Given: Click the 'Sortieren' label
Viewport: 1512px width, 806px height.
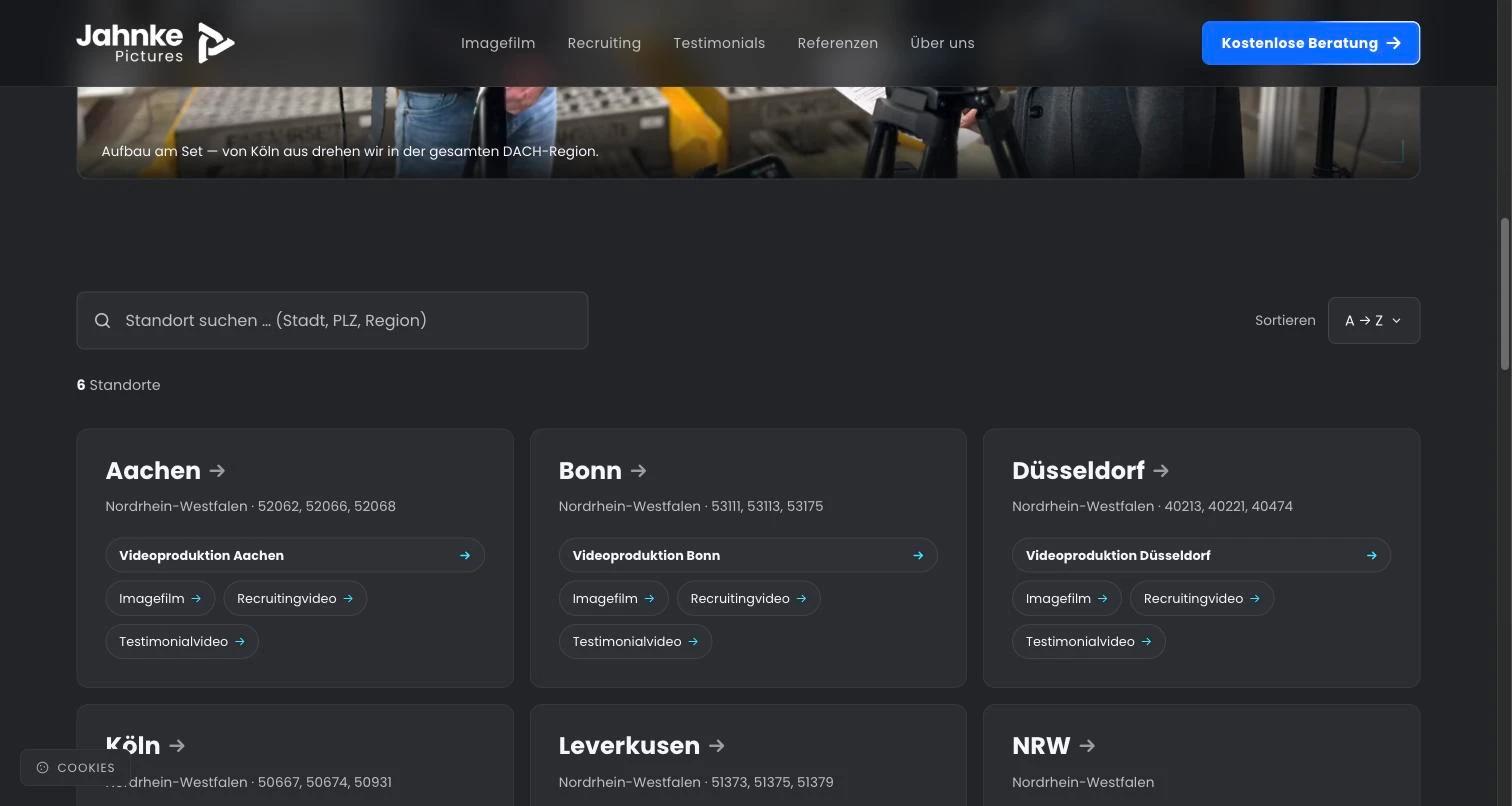Looking at the screenshot, I should (1285, 321).
